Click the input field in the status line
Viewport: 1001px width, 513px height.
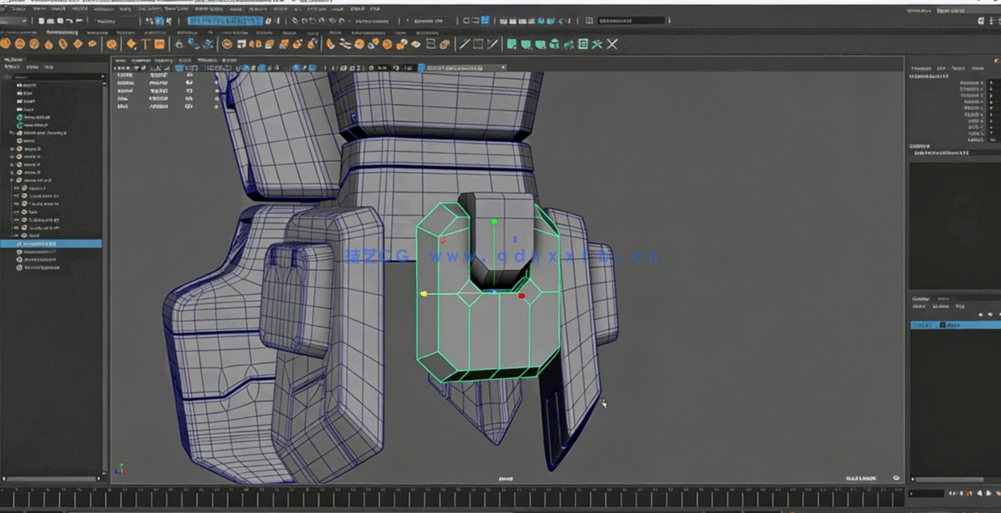pos(632,20)
